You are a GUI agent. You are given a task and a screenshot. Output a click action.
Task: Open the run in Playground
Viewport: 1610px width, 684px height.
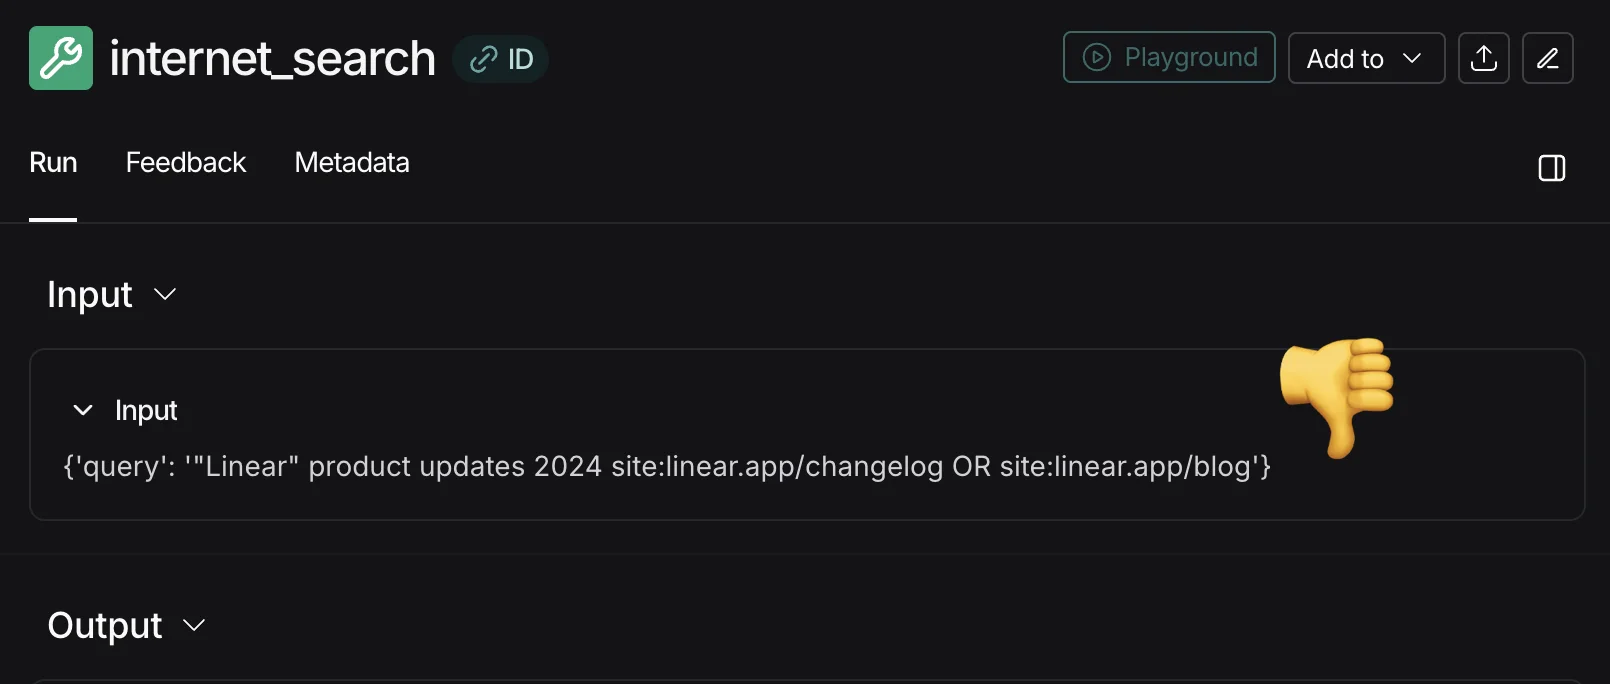coord(1169,58)
